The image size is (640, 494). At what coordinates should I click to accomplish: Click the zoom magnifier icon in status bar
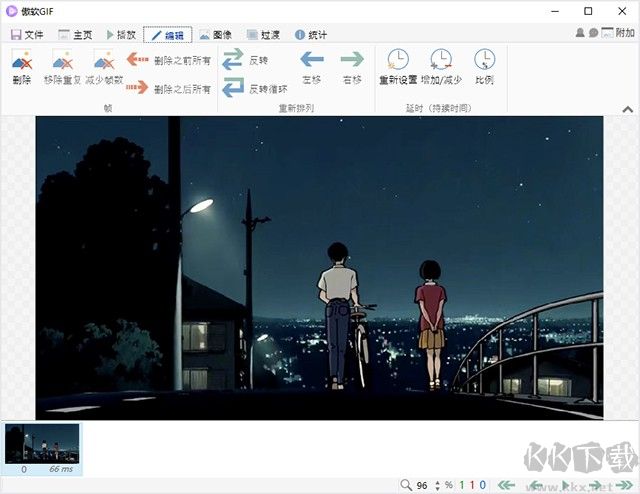(x=406, y=485)
